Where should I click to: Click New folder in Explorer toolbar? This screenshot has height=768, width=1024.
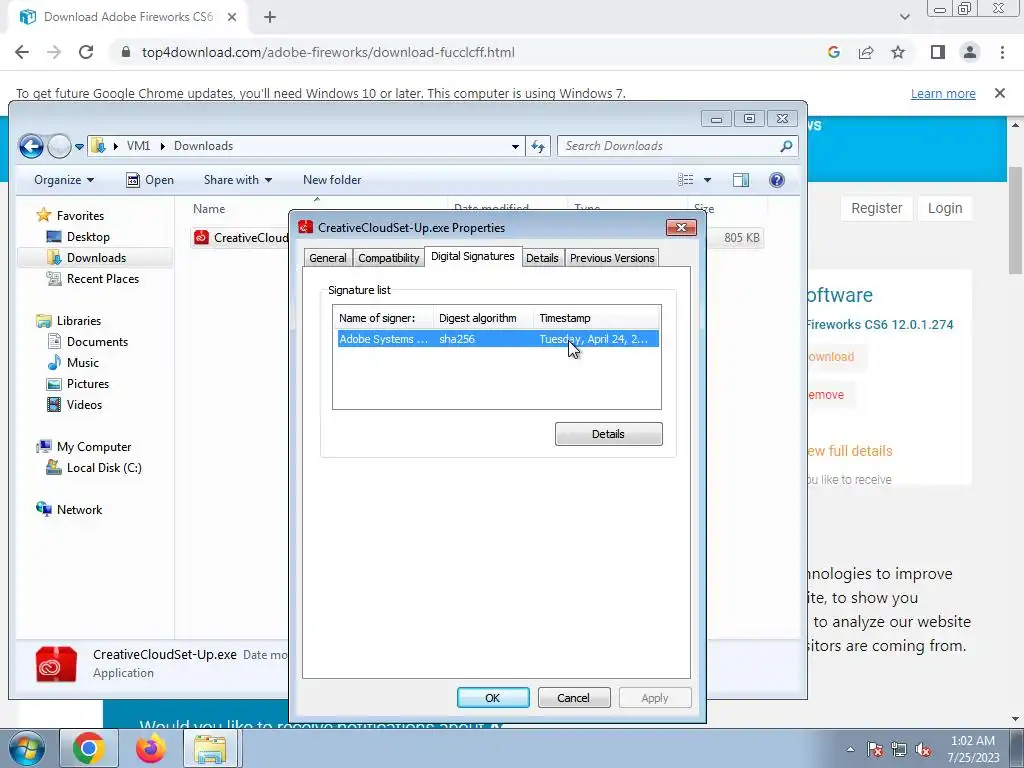tap(332, 180)
